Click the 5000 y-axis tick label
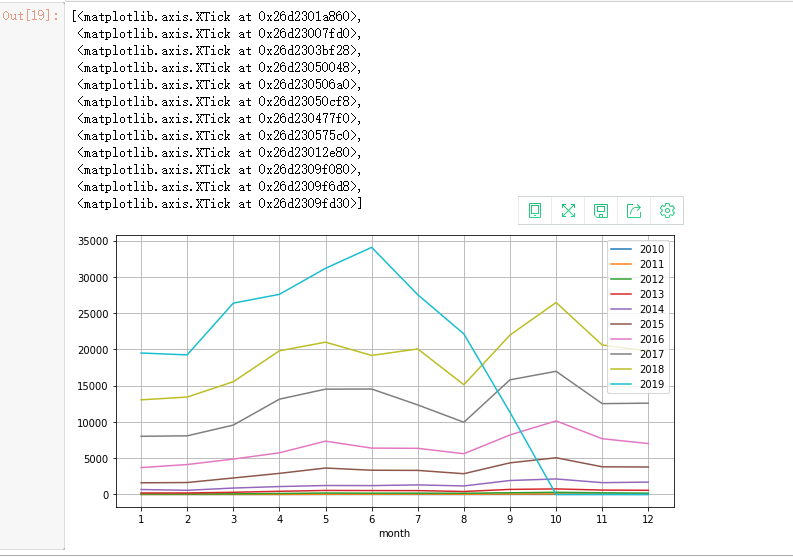Image resolution: width=793 pixels, height=558 pixels. click(x=96, y=459)
